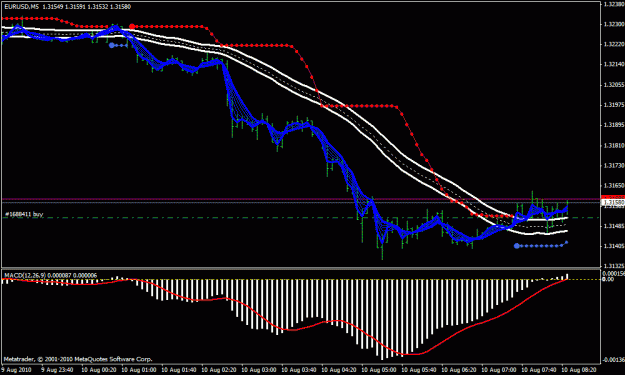
Task: Select the large blue dot near 10 Aug 00:20
Action: 112,45
